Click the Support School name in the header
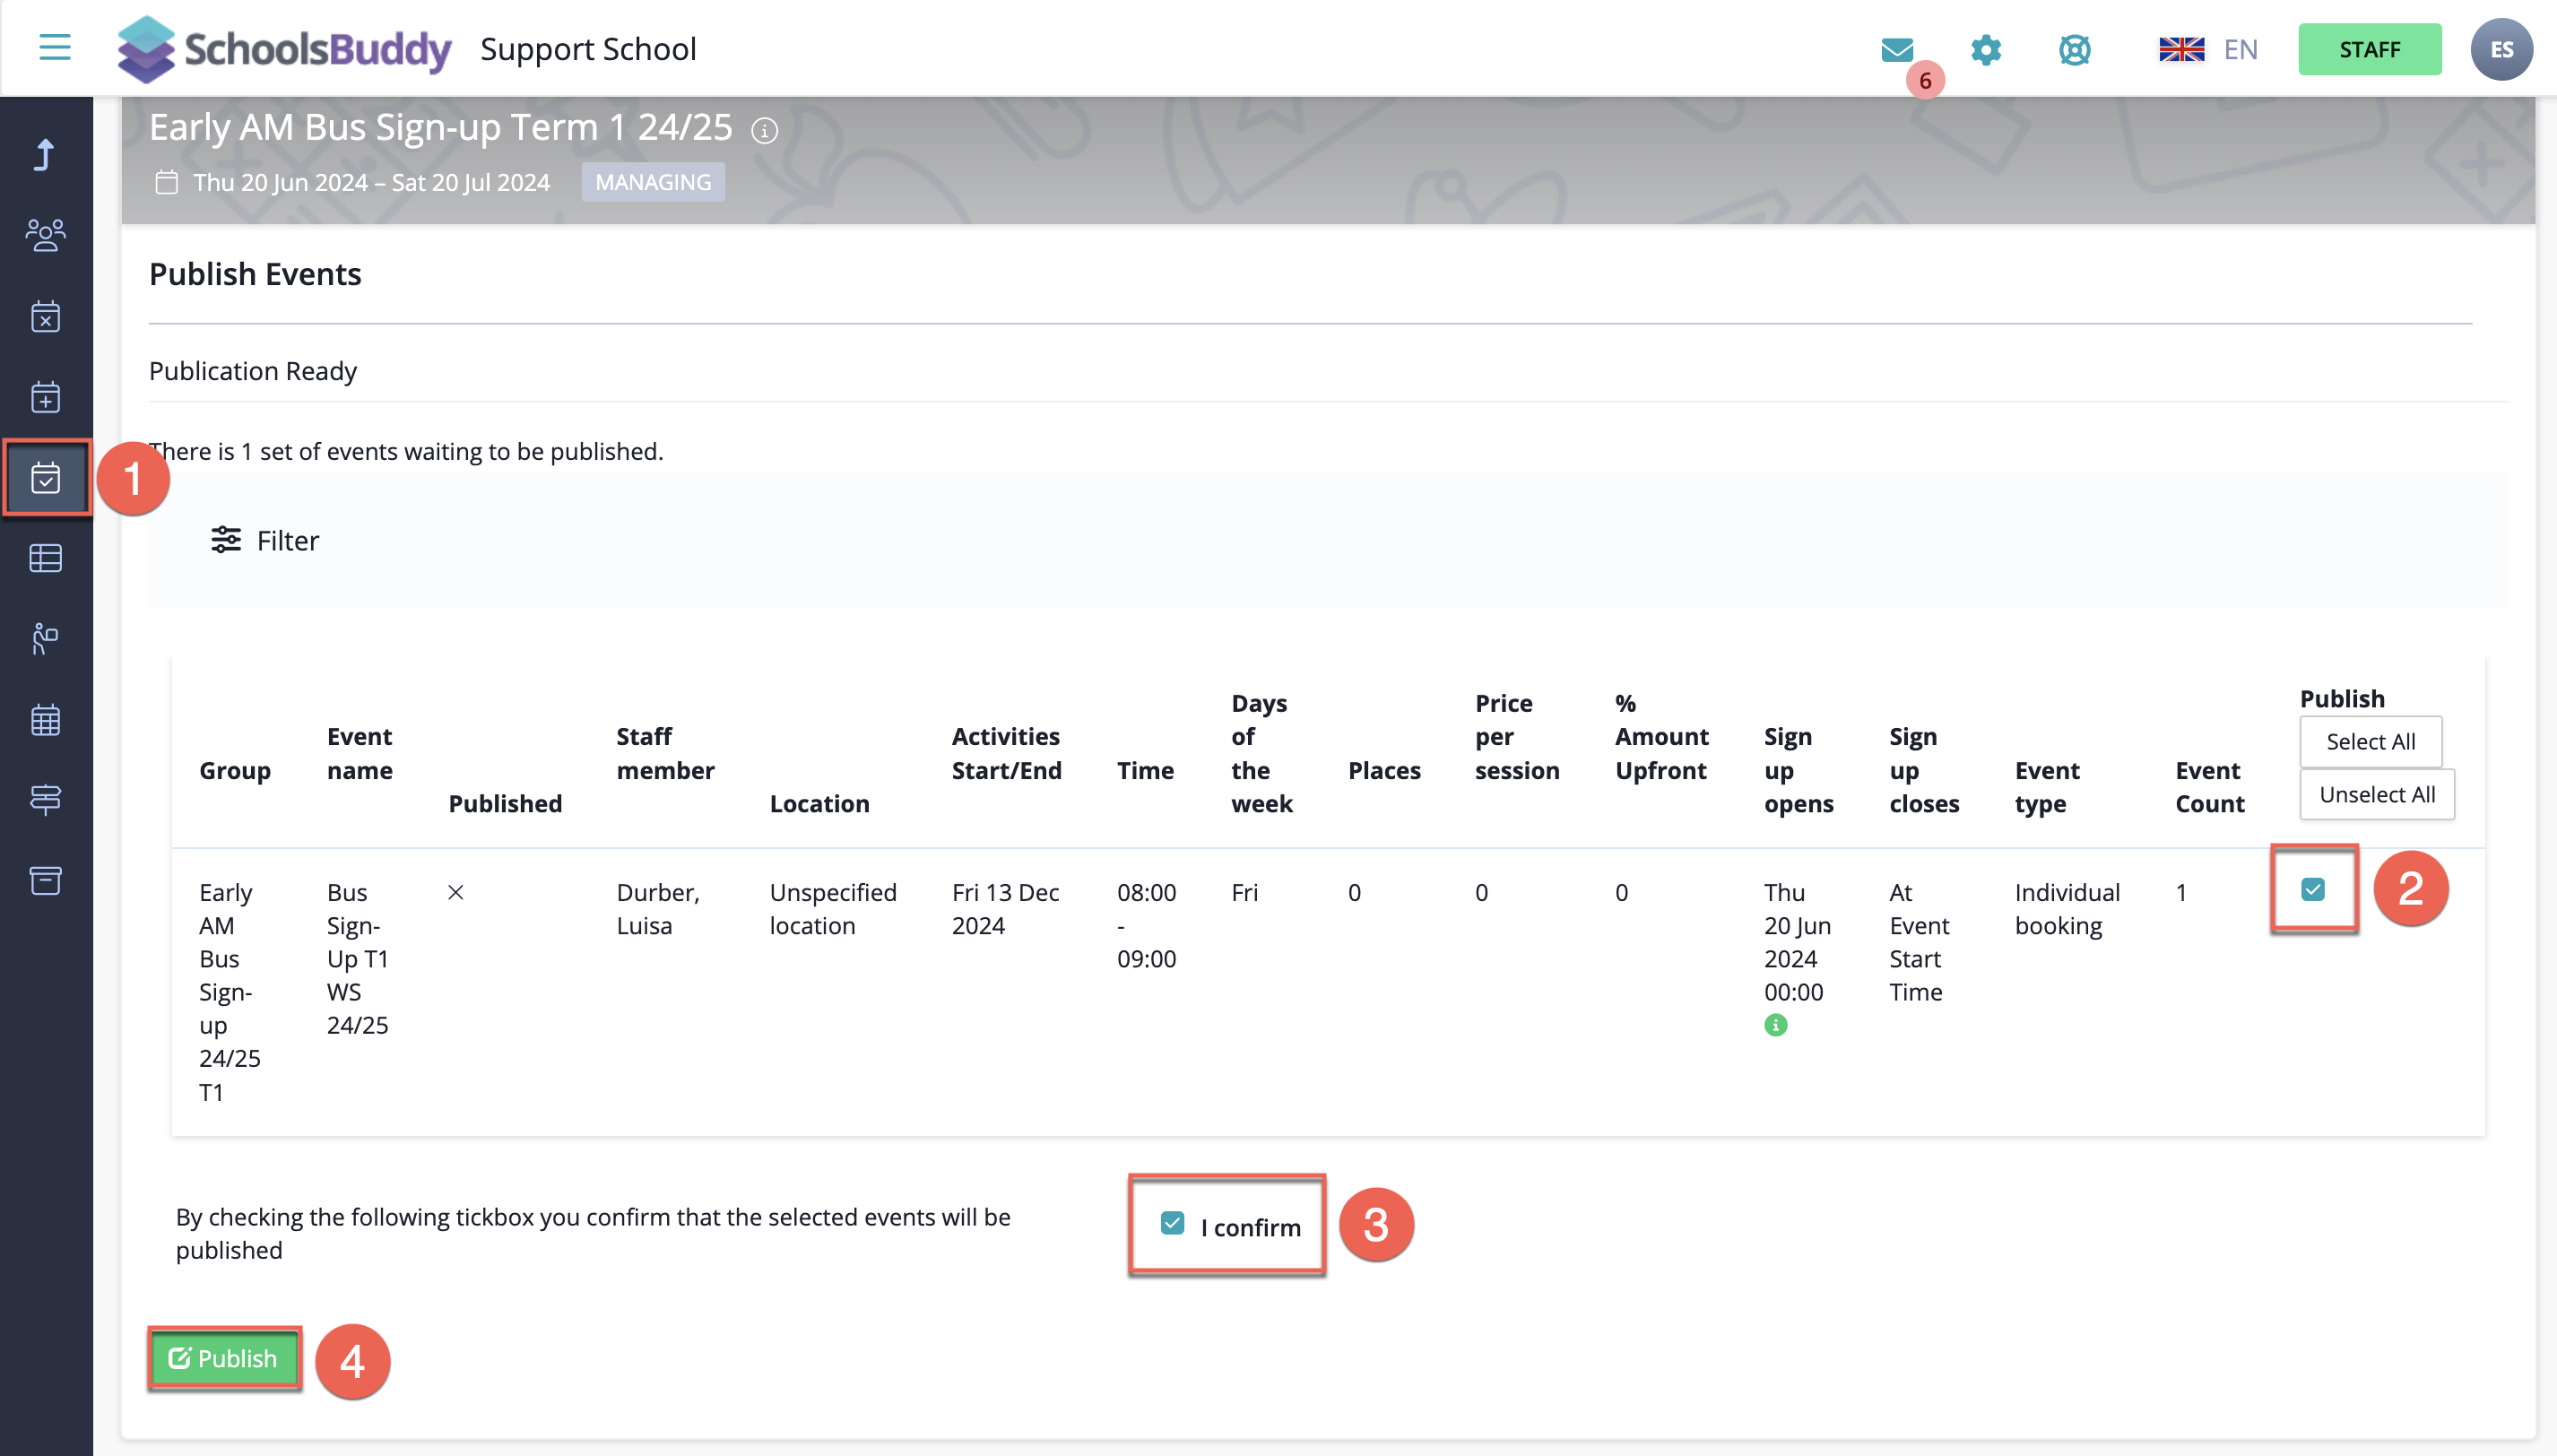This screenshot has height=1456, width=2557. click(x=588, y=49)
